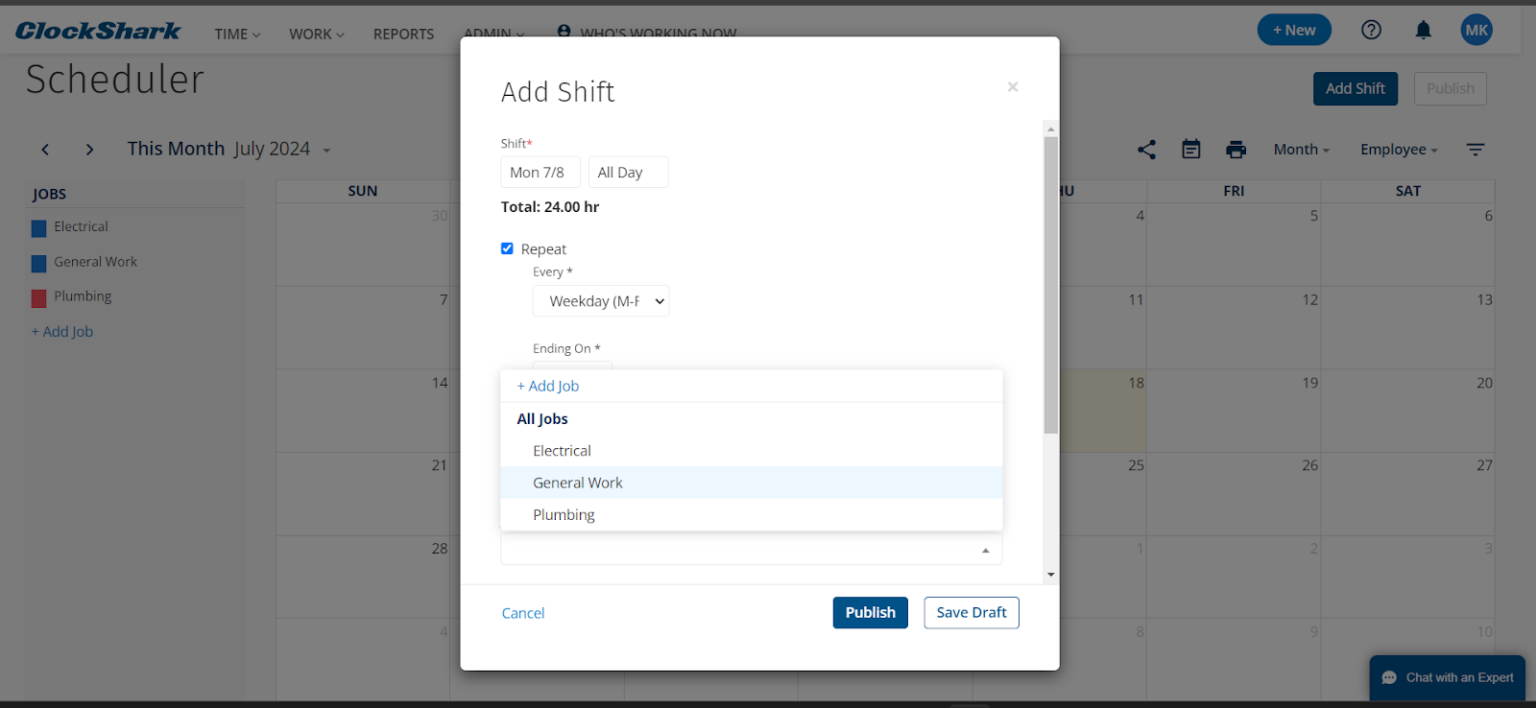The width and height of the screenshot is (1536, 708).
Task: Open the MK user avatar menu
Action: pos(1476,30)
